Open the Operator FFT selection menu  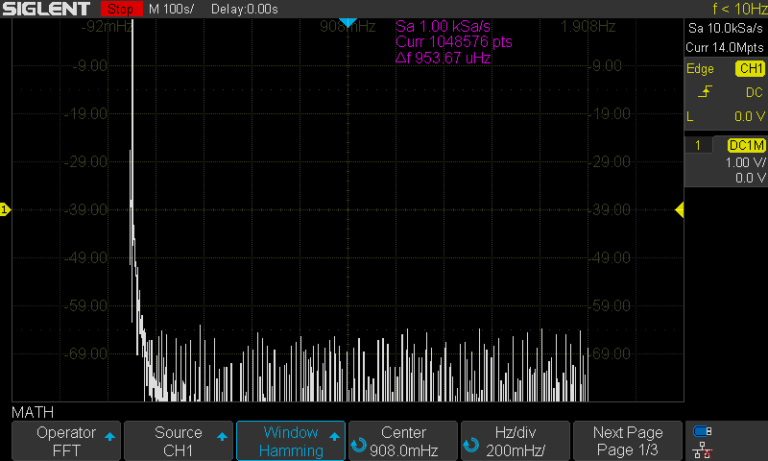tap(65, 441)
